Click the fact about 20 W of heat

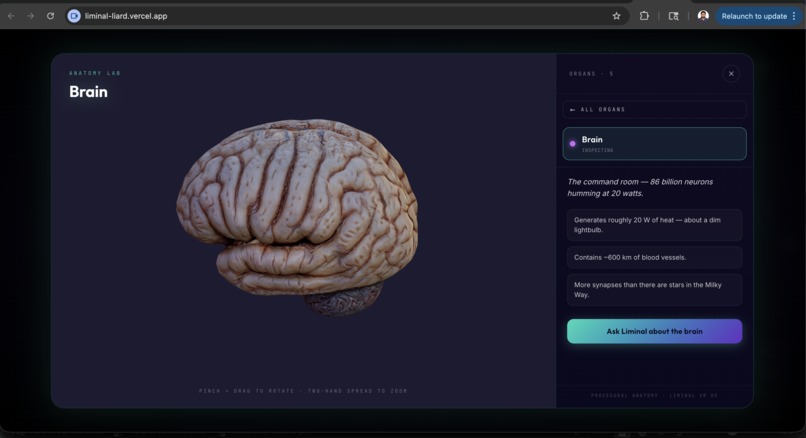pyautogui.click(x=654, y=225)
